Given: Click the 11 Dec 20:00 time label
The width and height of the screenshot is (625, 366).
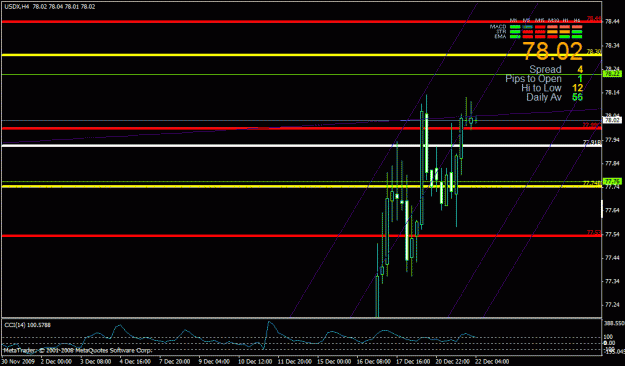Looking at the screenshot, I should coord(295,362).
